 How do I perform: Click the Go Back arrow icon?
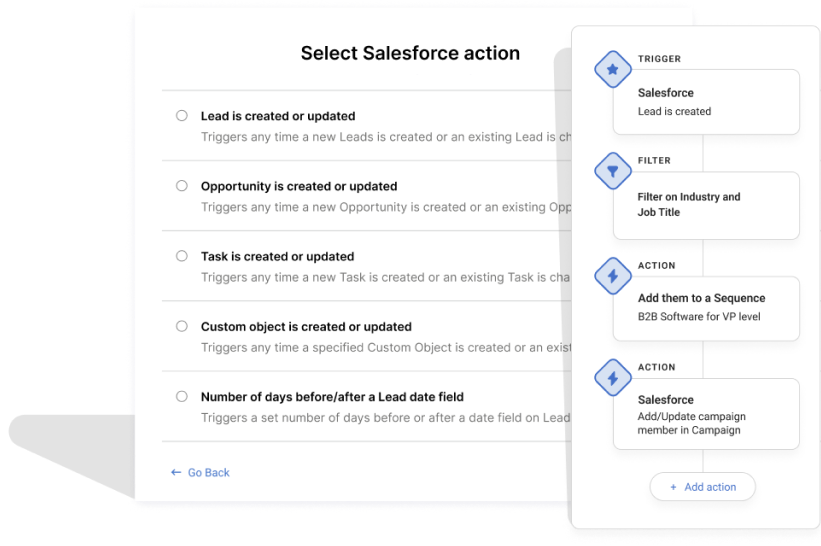pos(176,472)
